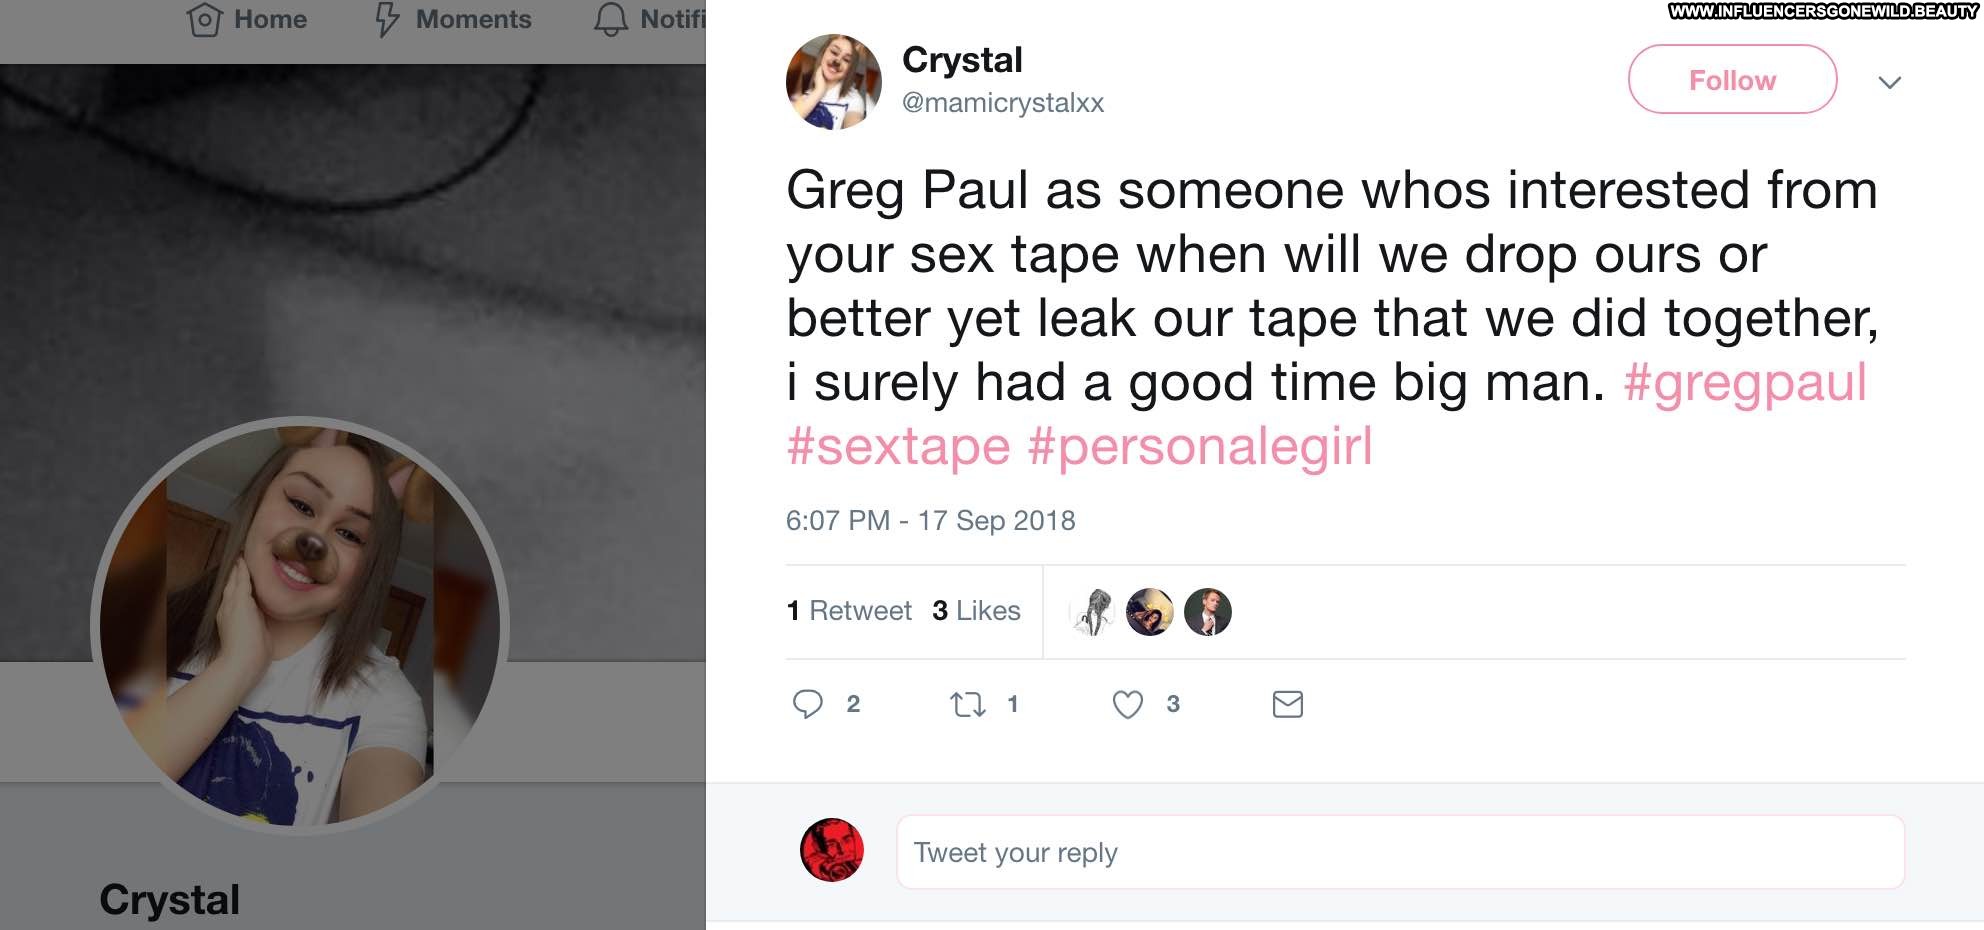Retweet this tweet using the arrows icon
1984x930 pixels.
tap(967, 705)
